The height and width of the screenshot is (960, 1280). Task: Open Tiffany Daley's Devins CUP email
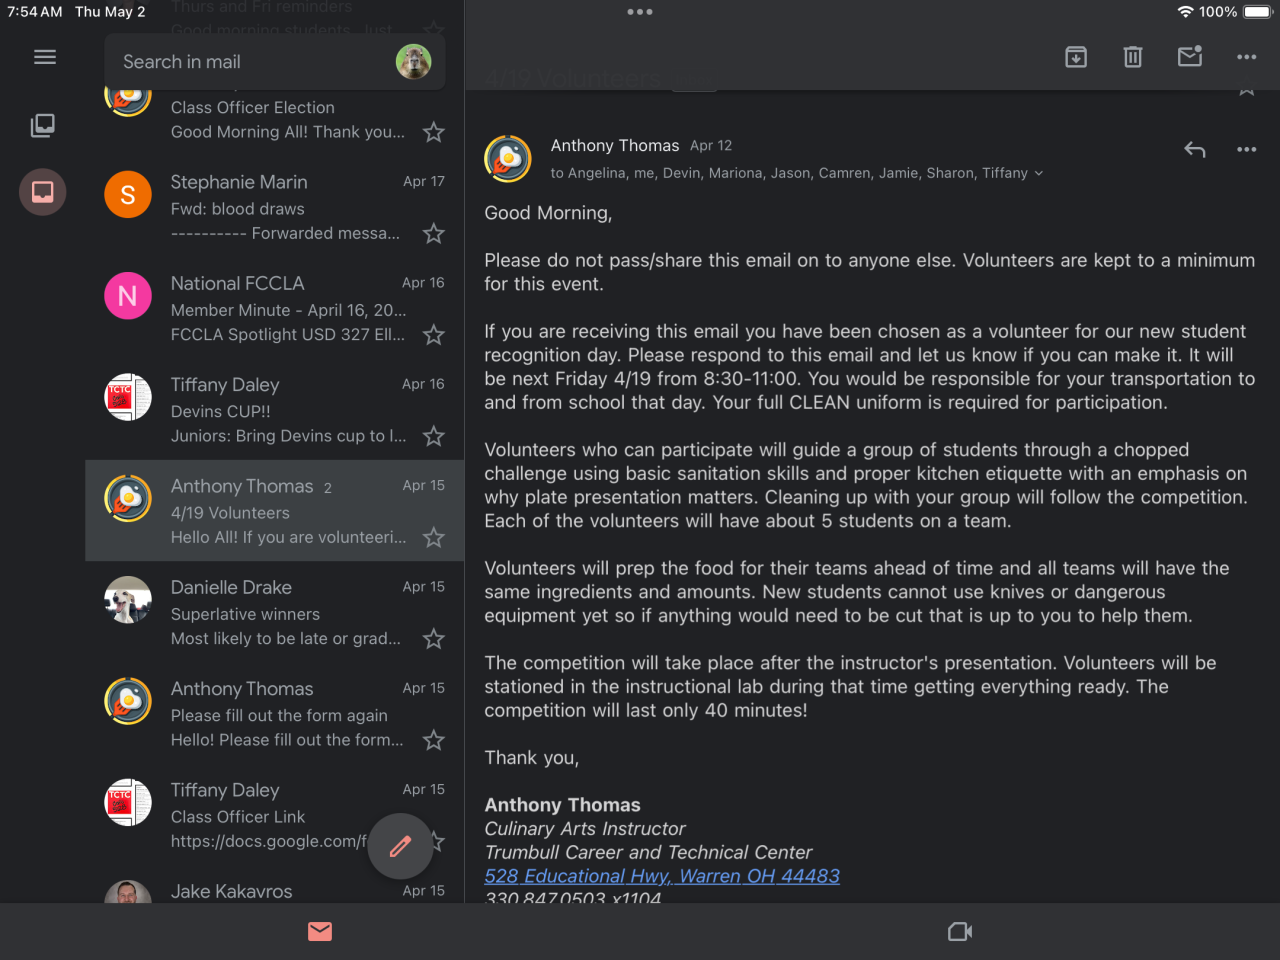(x=275, y=410)
